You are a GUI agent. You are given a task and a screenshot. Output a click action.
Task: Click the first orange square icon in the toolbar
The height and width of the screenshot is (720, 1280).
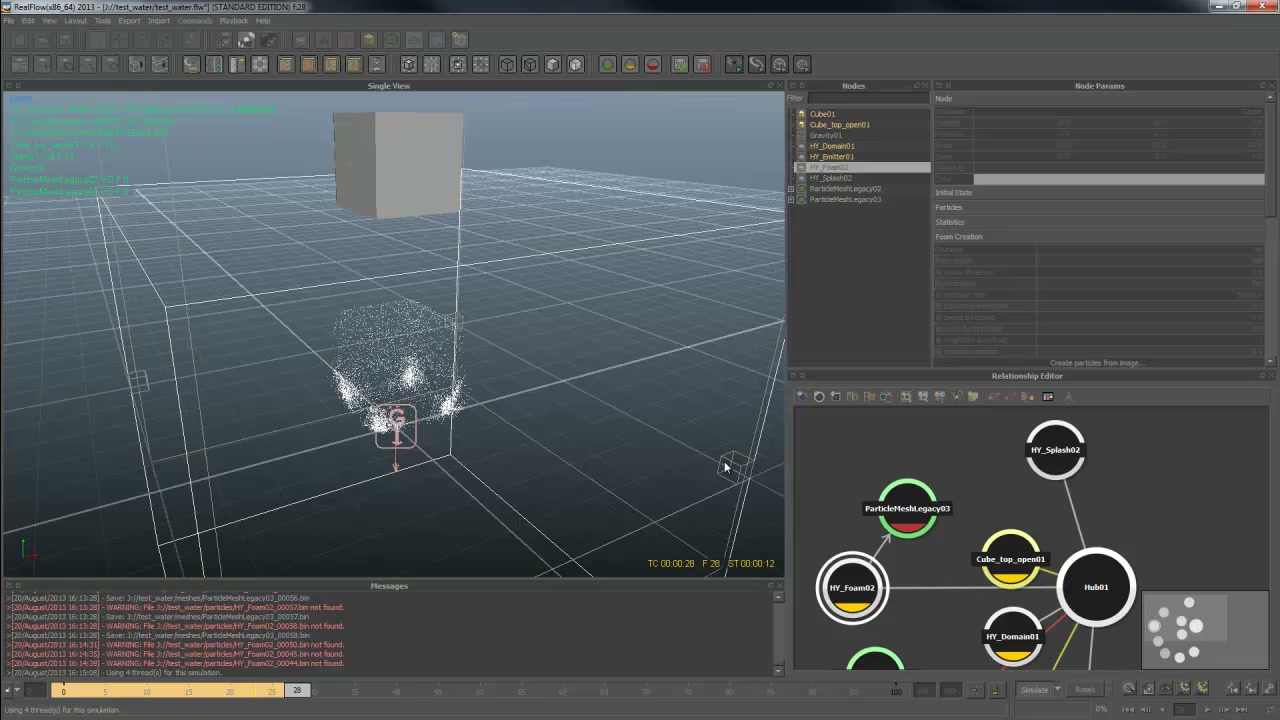286,64
